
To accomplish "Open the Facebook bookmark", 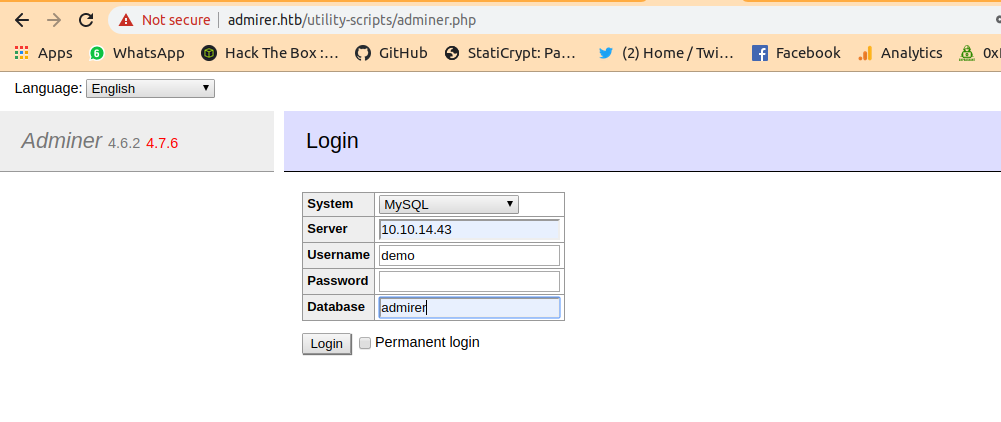I will pos(796,53).
